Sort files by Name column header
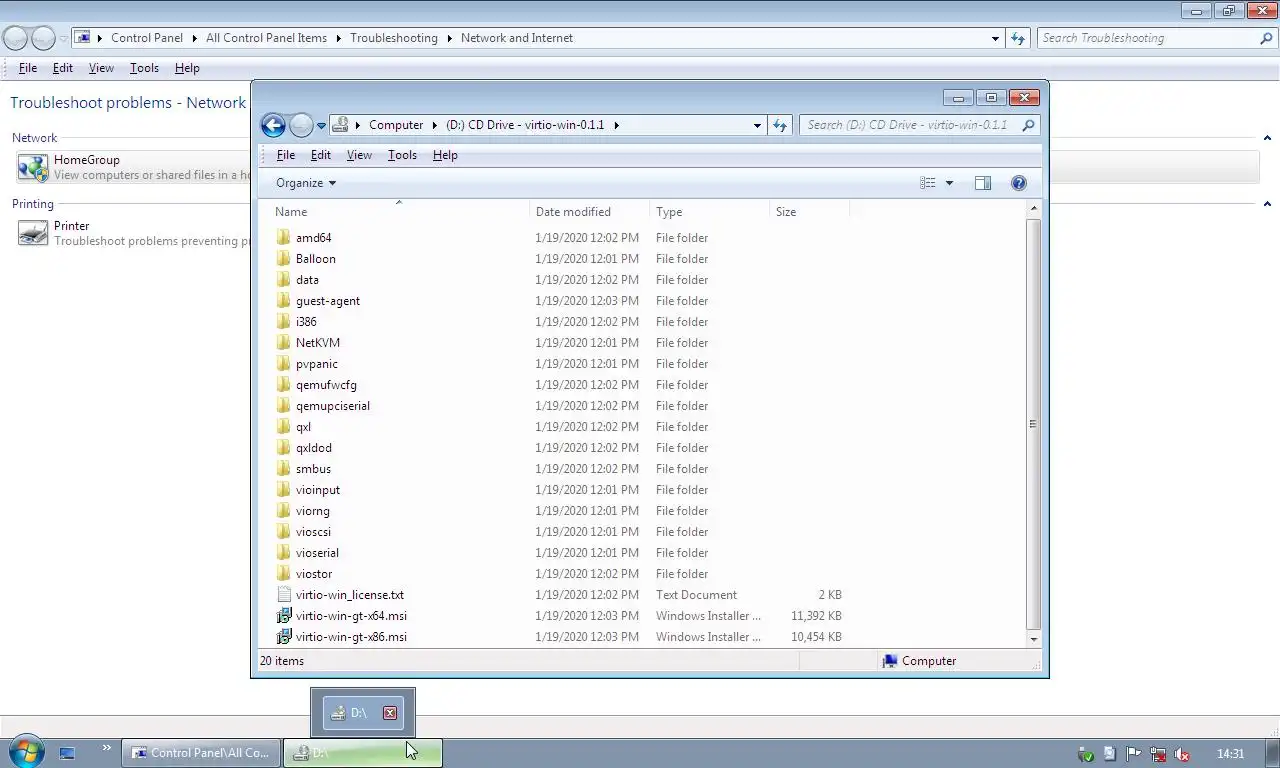1280x768 pixels. click(399, 212)
